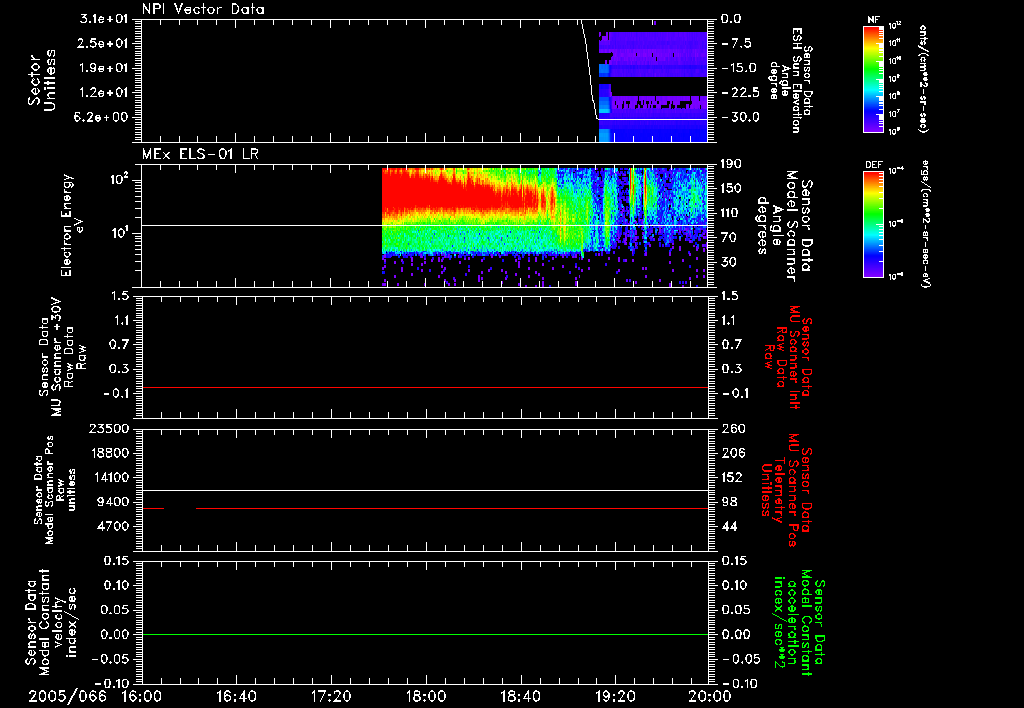Select the red 'MU Scanner Pos Telemetry' title
1024x708 pixels.
(786, 490)
